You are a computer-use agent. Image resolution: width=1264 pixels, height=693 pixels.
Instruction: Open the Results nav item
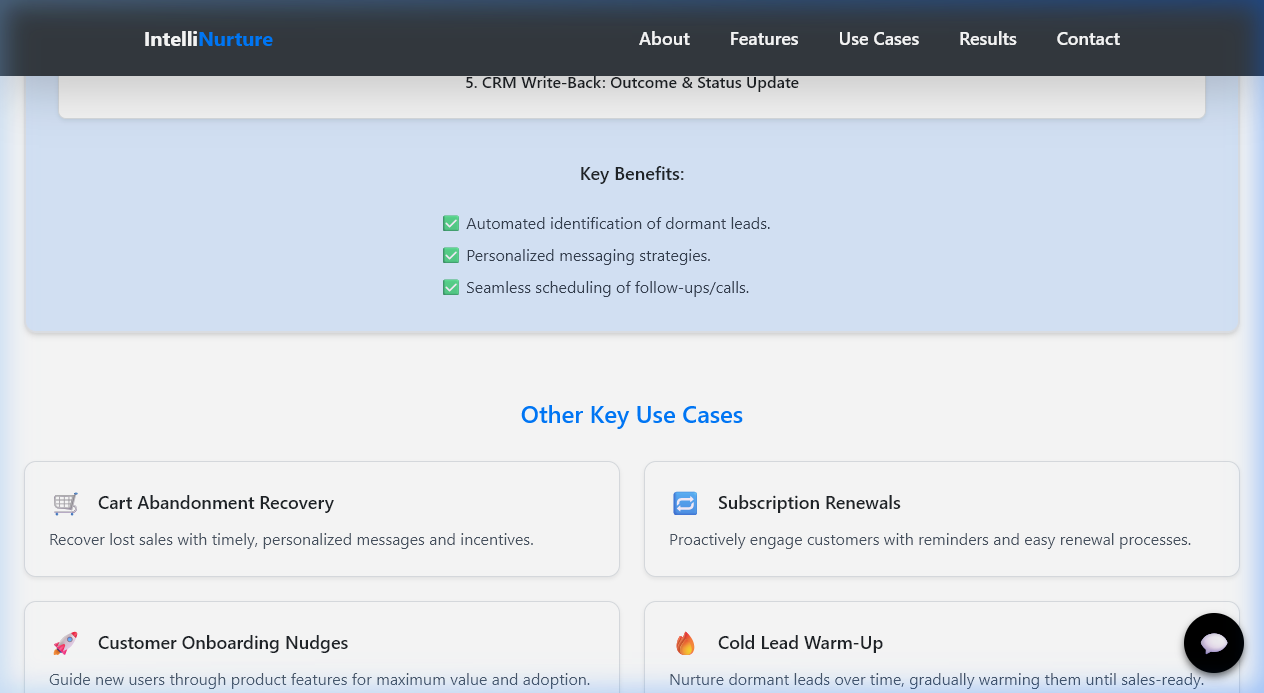[988, 39]
